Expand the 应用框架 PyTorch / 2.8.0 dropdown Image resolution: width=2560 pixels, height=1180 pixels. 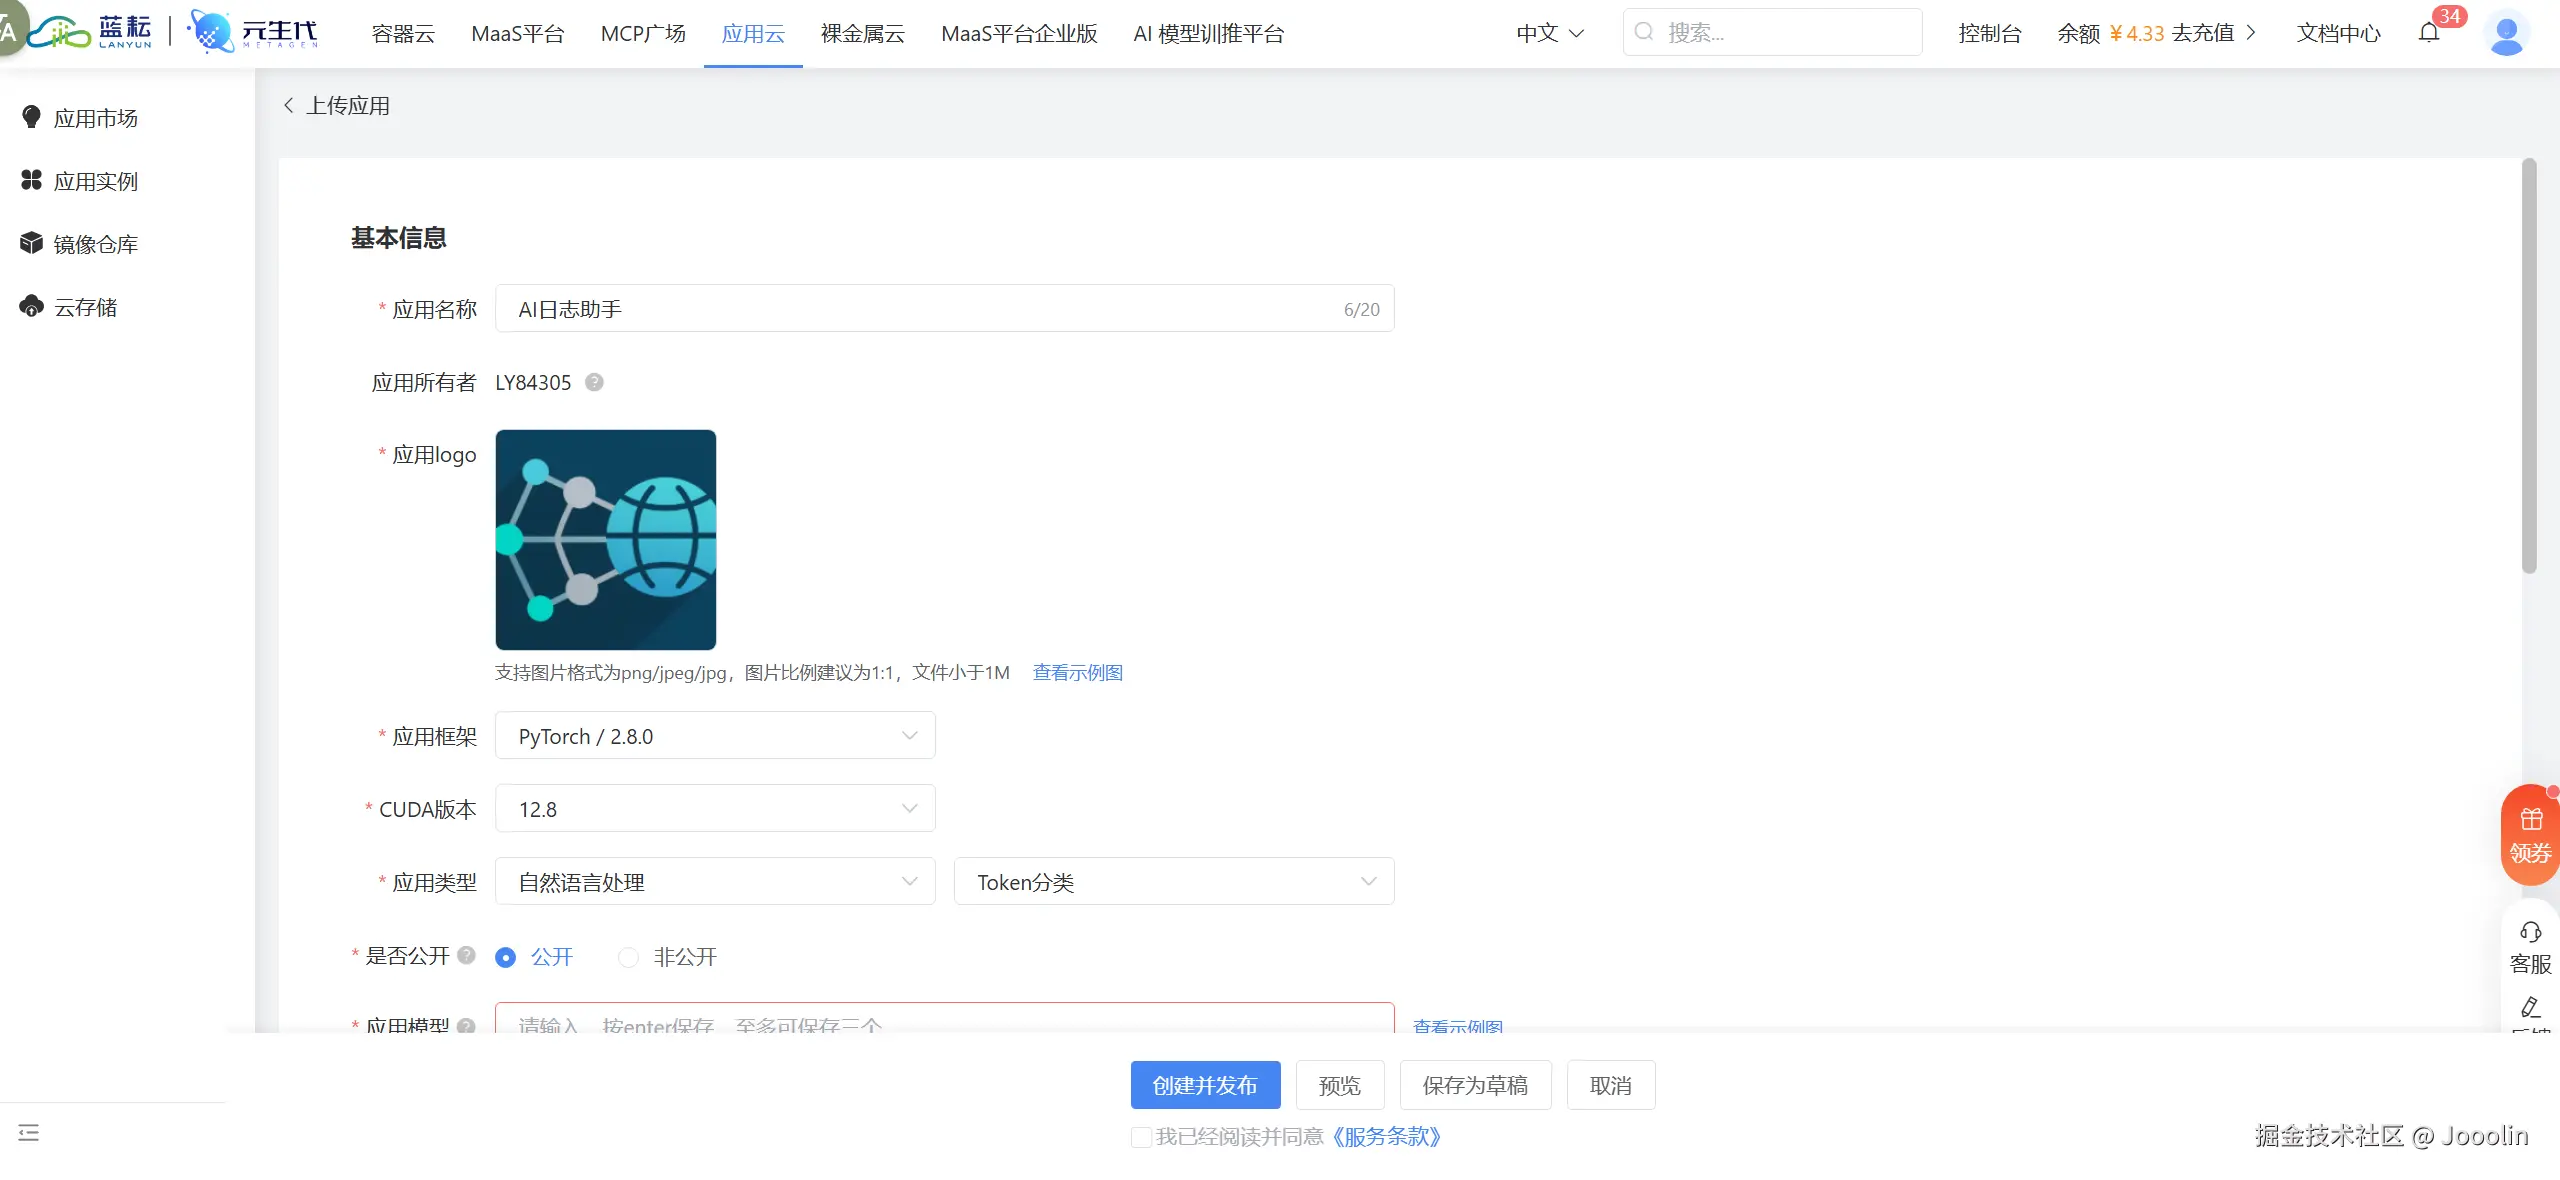tap(715, 736)
